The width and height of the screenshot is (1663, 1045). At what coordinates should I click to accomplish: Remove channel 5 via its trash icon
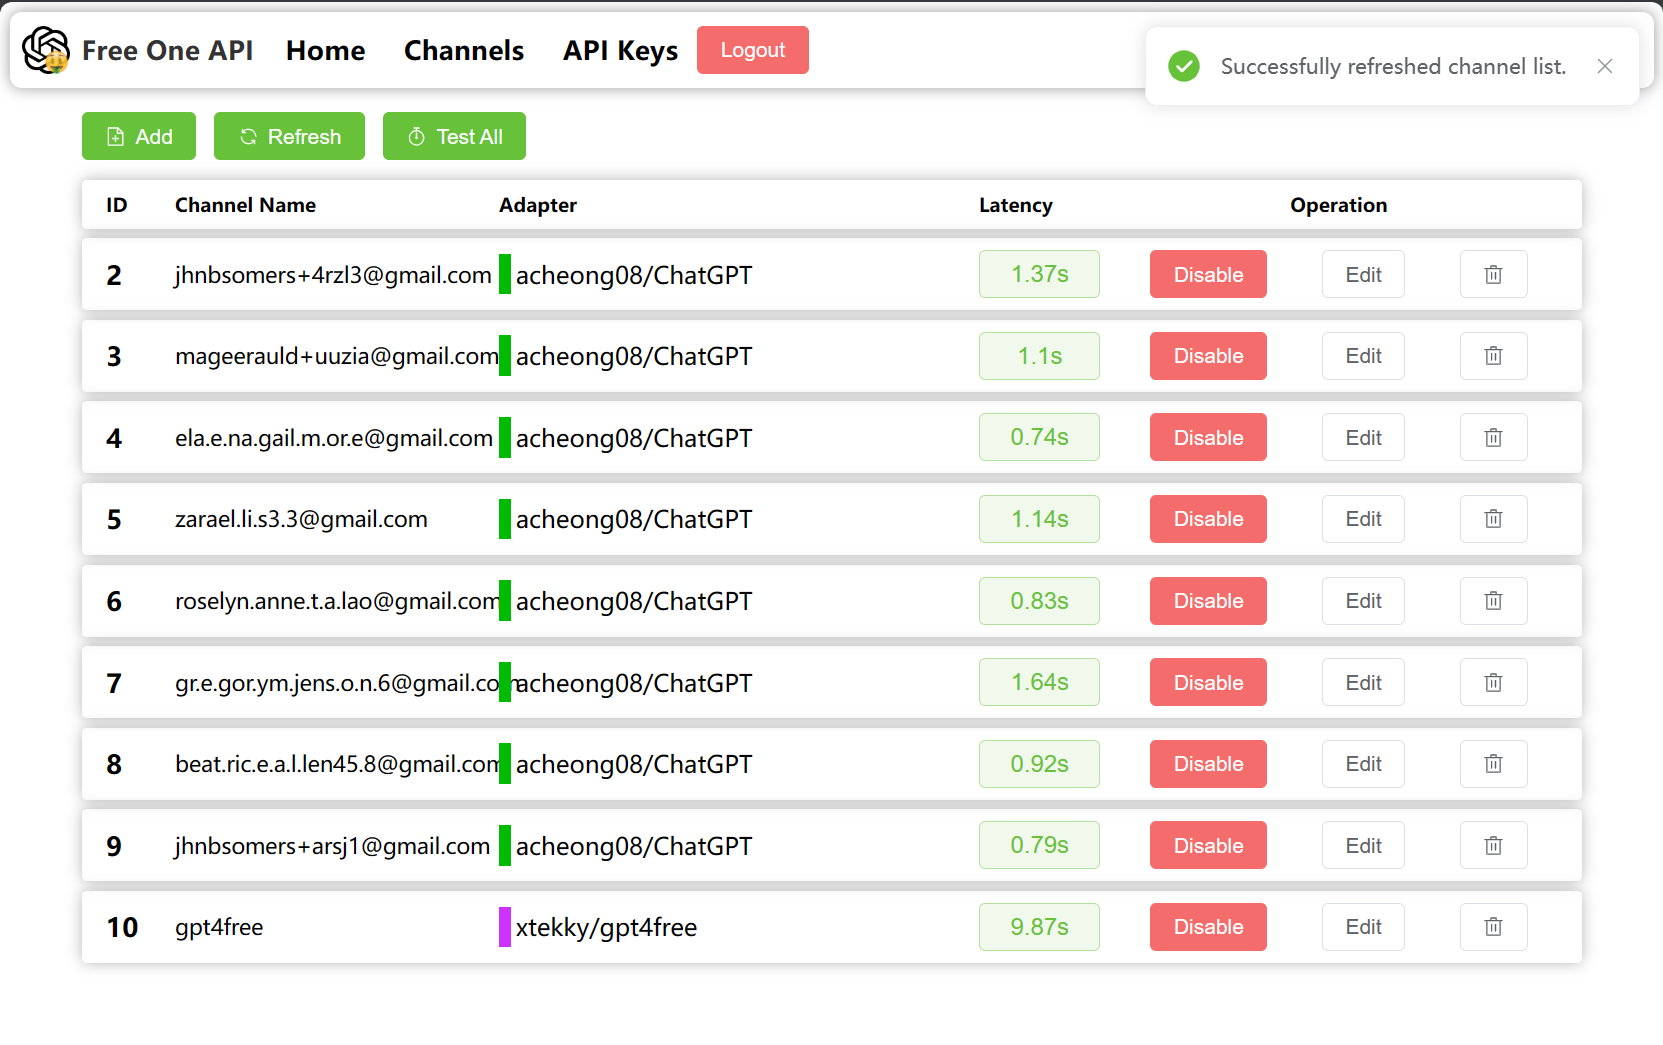[1493, 519]
